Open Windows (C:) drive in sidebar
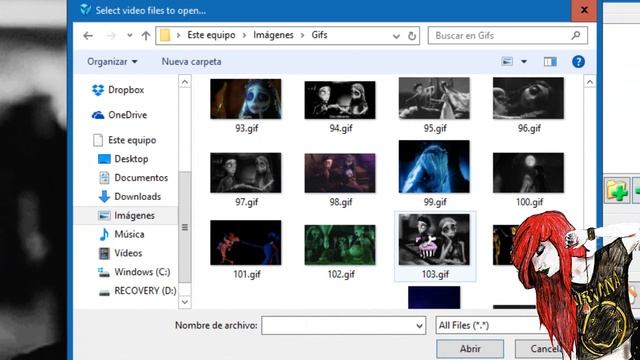640x360 pixels. pos(142,272)
